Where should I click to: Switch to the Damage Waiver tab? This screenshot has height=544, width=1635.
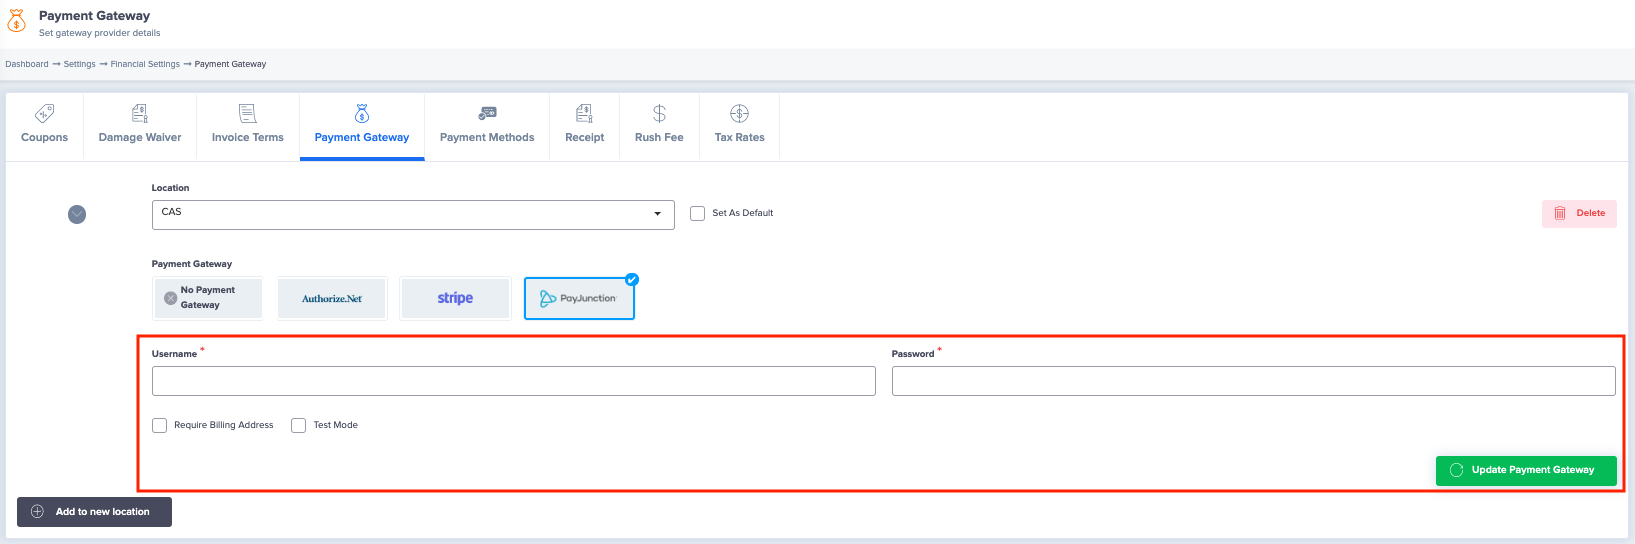140,126
